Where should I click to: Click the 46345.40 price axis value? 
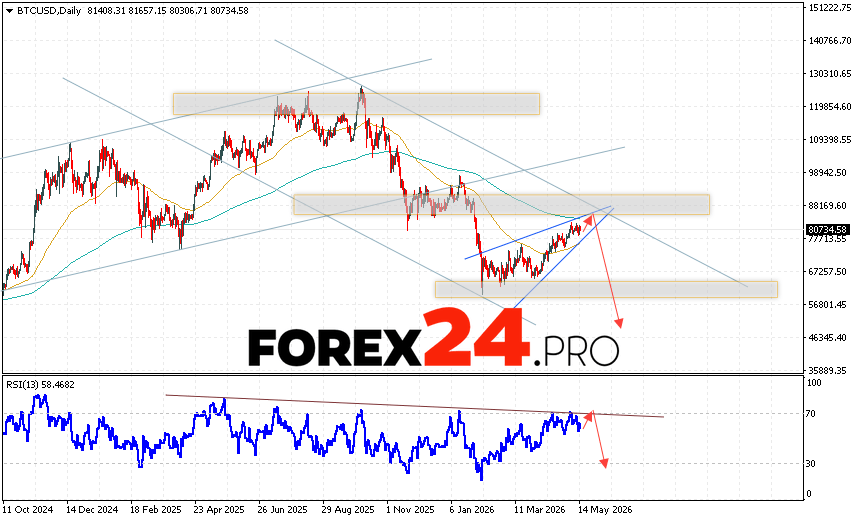click(x=829, y=338)
